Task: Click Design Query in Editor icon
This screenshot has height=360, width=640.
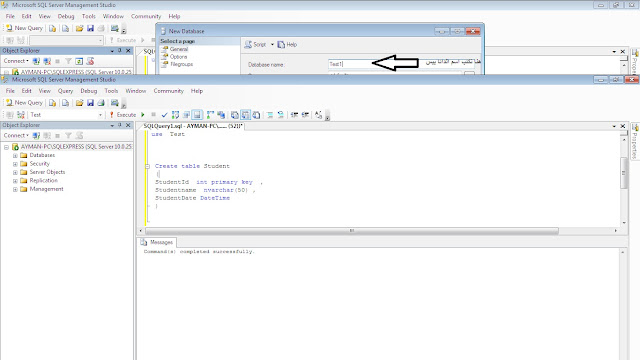Action: point(187,115)
